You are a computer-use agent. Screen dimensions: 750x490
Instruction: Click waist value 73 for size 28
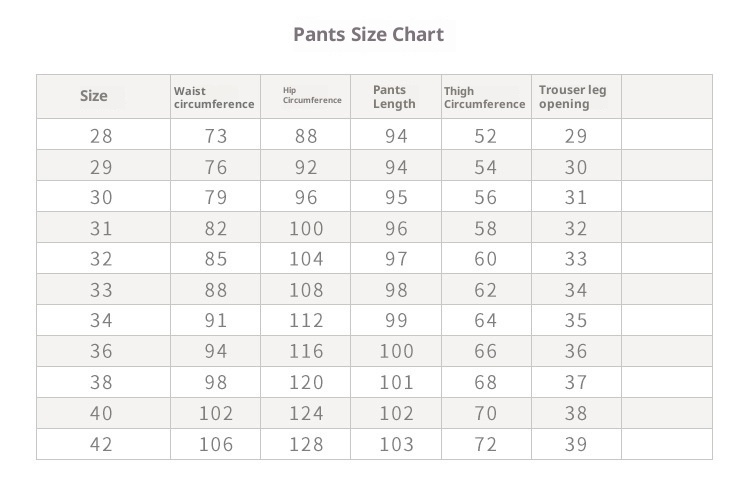click(x=216, y=136)
